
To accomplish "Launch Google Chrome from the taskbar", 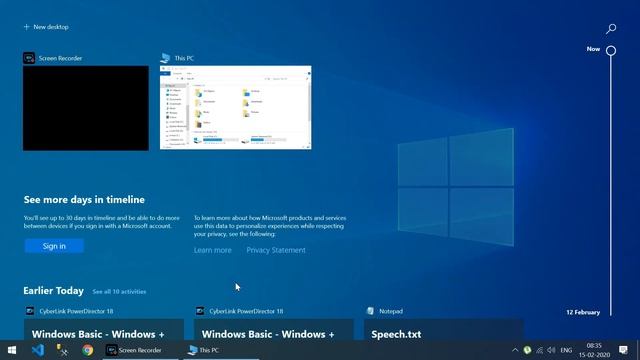I will [87, 350].
